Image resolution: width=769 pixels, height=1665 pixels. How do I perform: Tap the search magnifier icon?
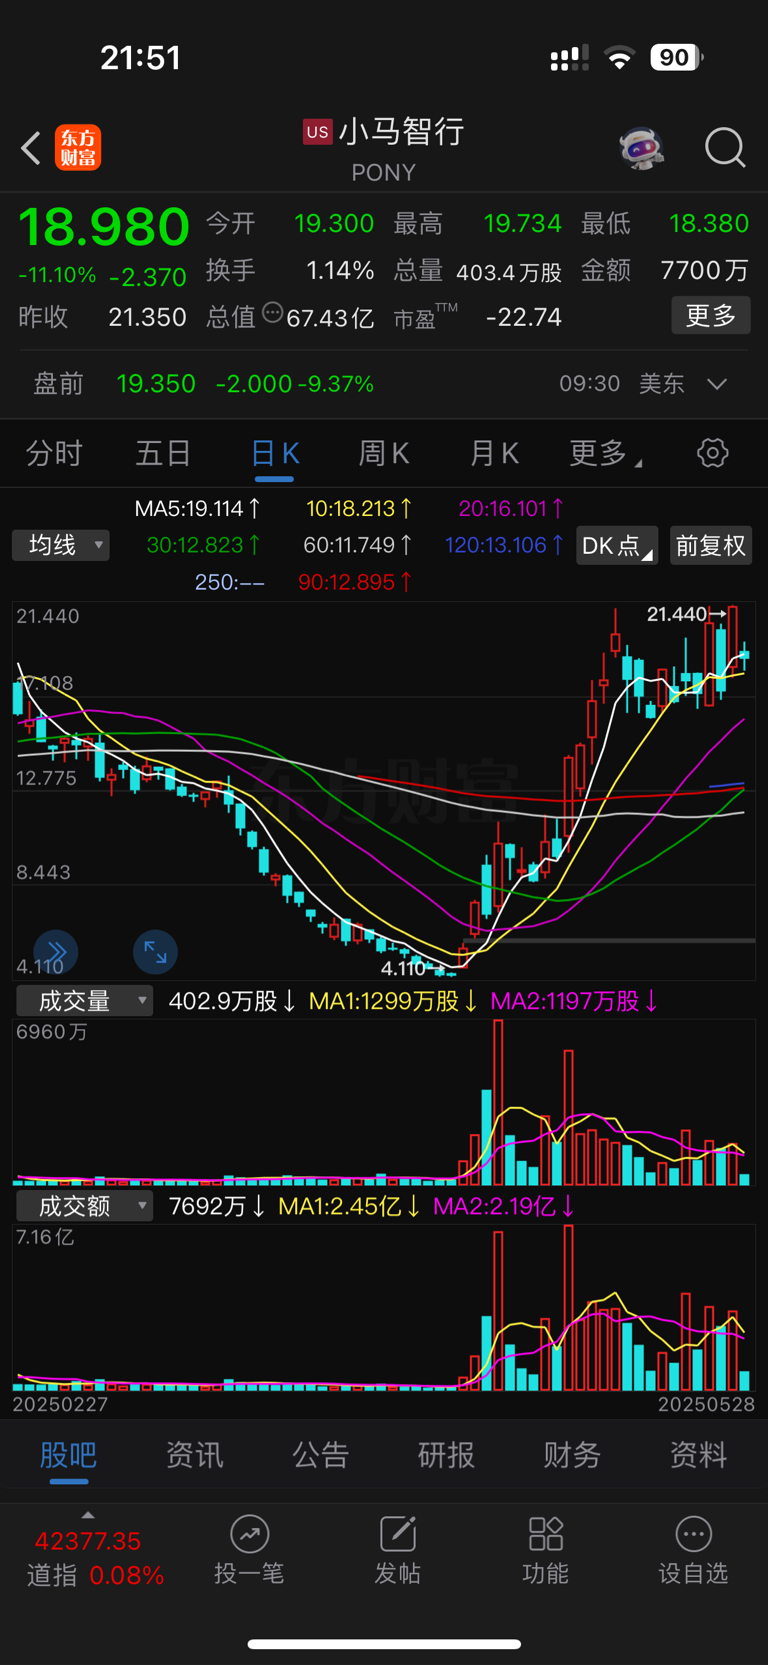click(725, 148)
